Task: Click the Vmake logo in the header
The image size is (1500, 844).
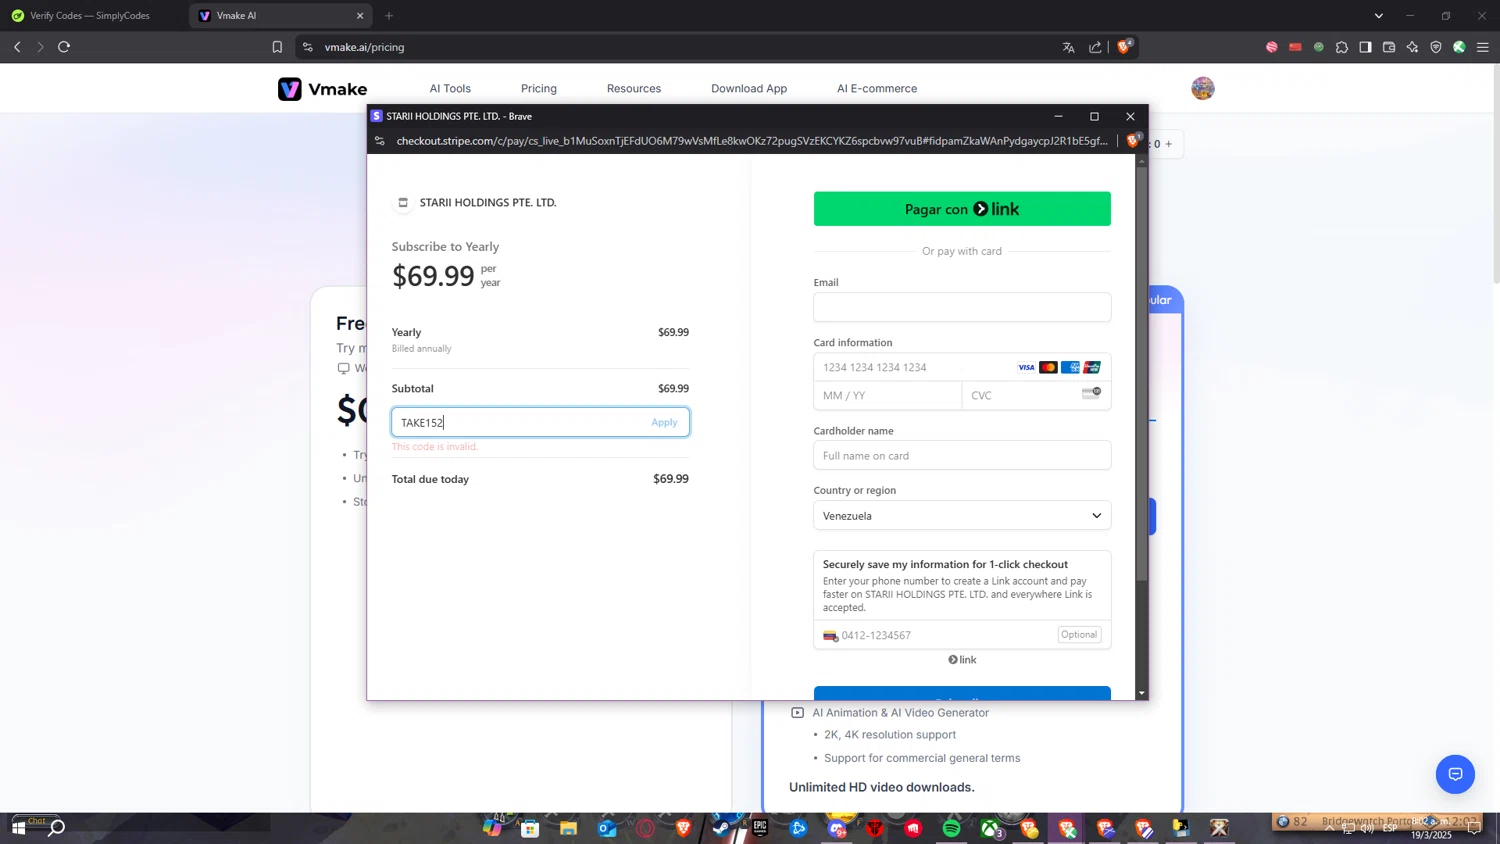Action: click(x=322, y=89)
